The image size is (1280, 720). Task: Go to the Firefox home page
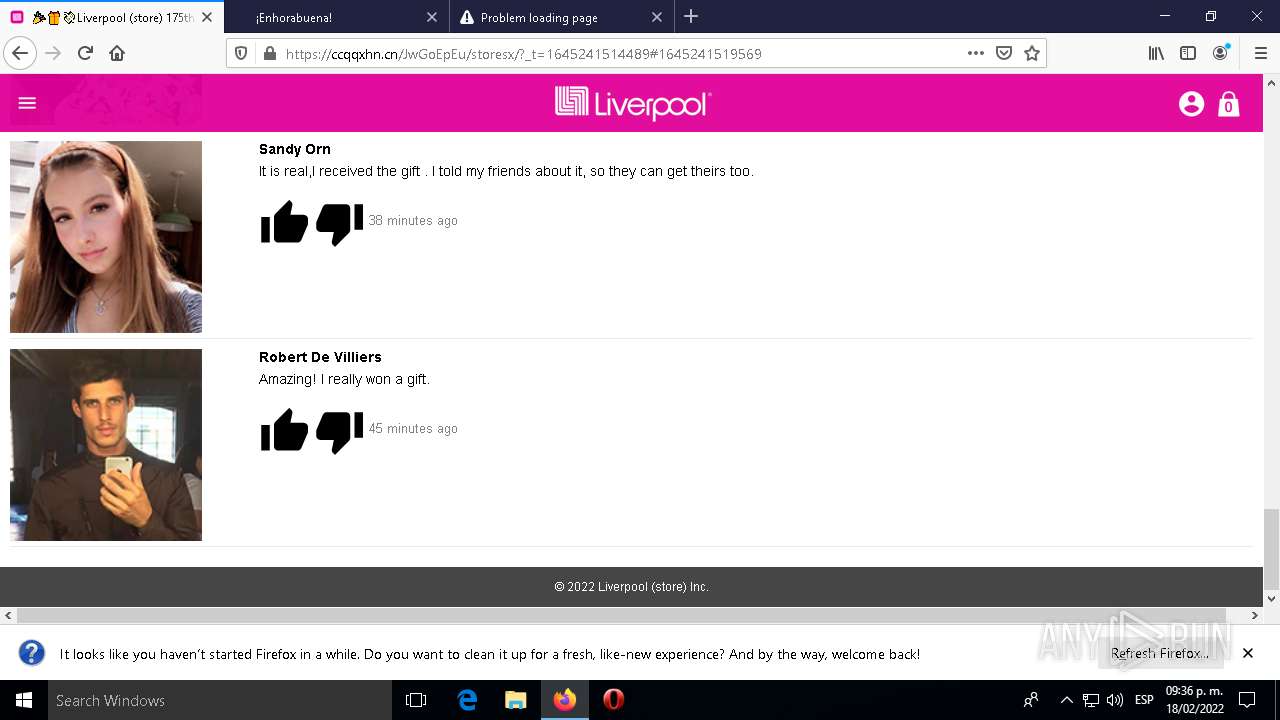tap(117, 54)
